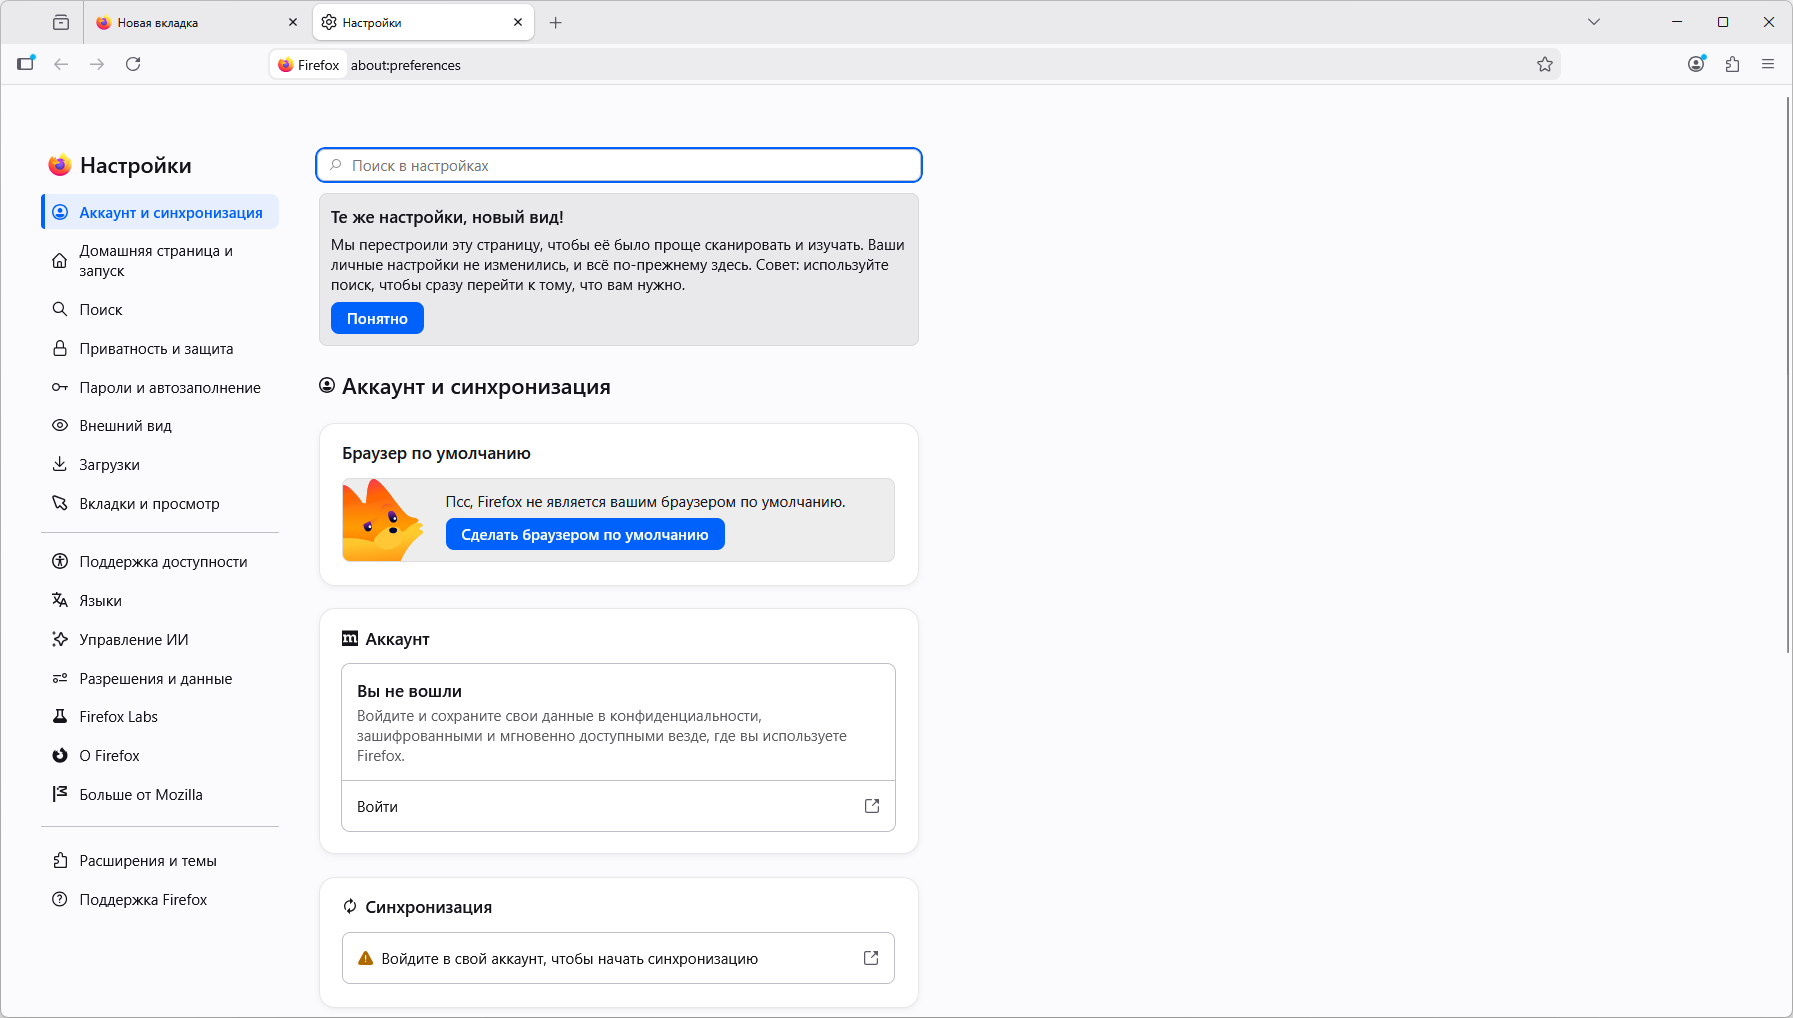
Task: Open the "Поиск" settings category
Action: point(160,310)
